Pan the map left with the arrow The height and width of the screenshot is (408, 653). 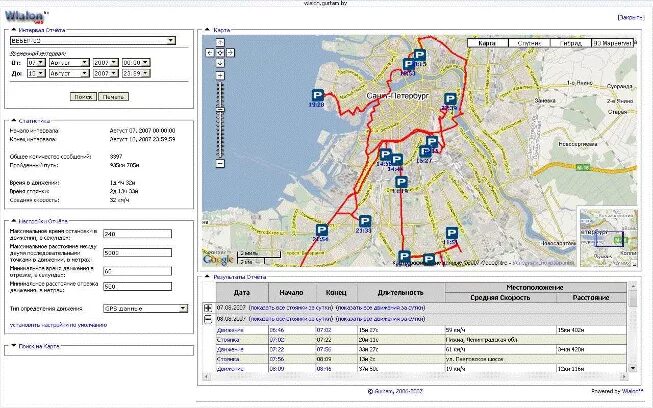[210, 53]
